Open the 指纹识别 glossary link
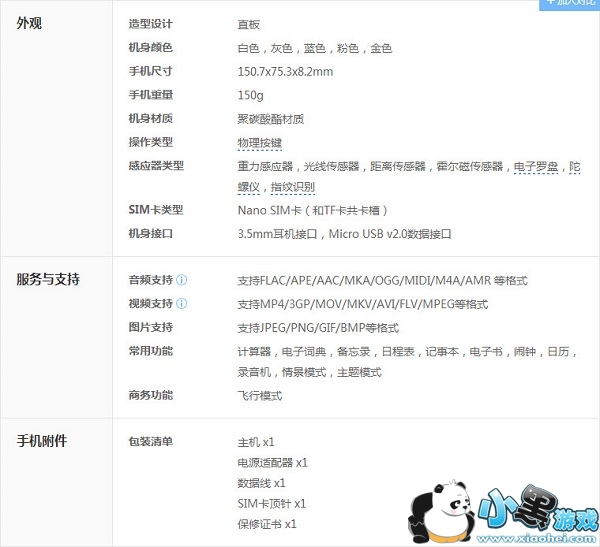 point(293,187)
